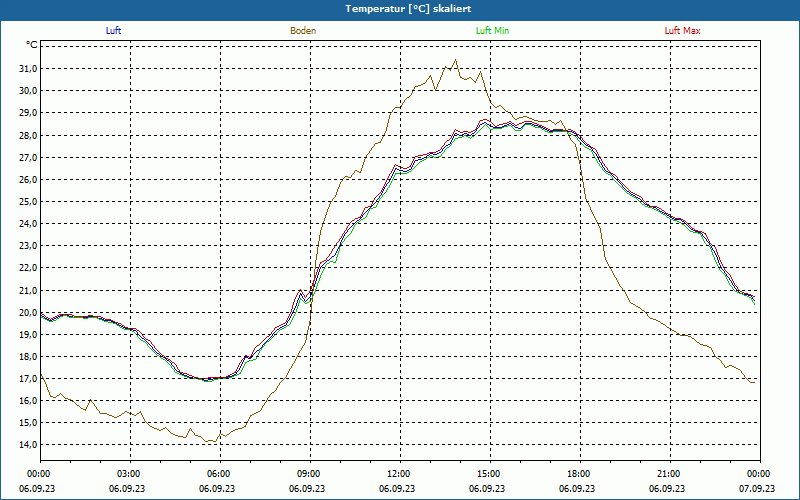Click the 18,0 y-axis value

[x=28, y=357]
